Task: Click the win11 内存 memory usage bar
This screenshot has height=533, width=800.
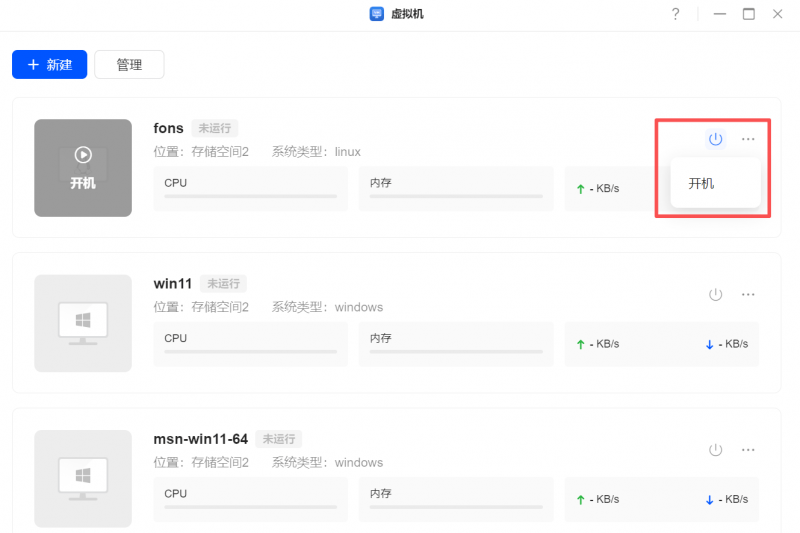Action: [456, 351]
